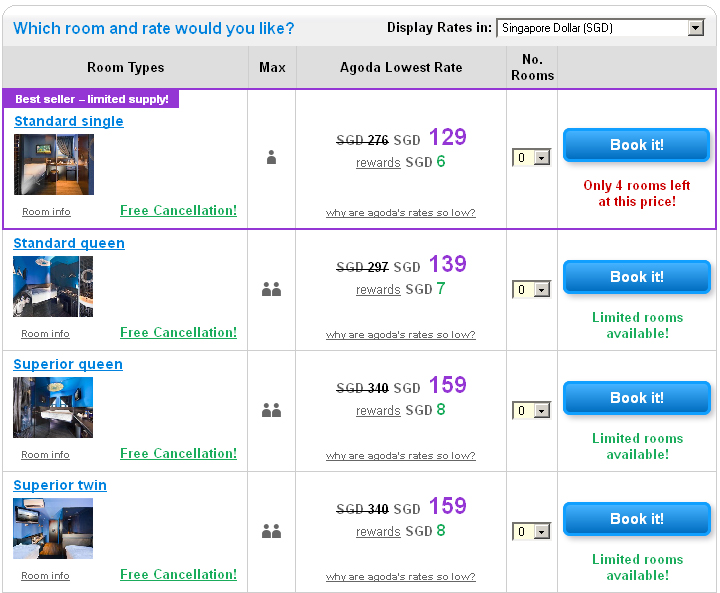Image resolution: width=720 pixels, height=593 pixels.
Task: Open rewards link for Superior queen
Action: coord(378,411)
